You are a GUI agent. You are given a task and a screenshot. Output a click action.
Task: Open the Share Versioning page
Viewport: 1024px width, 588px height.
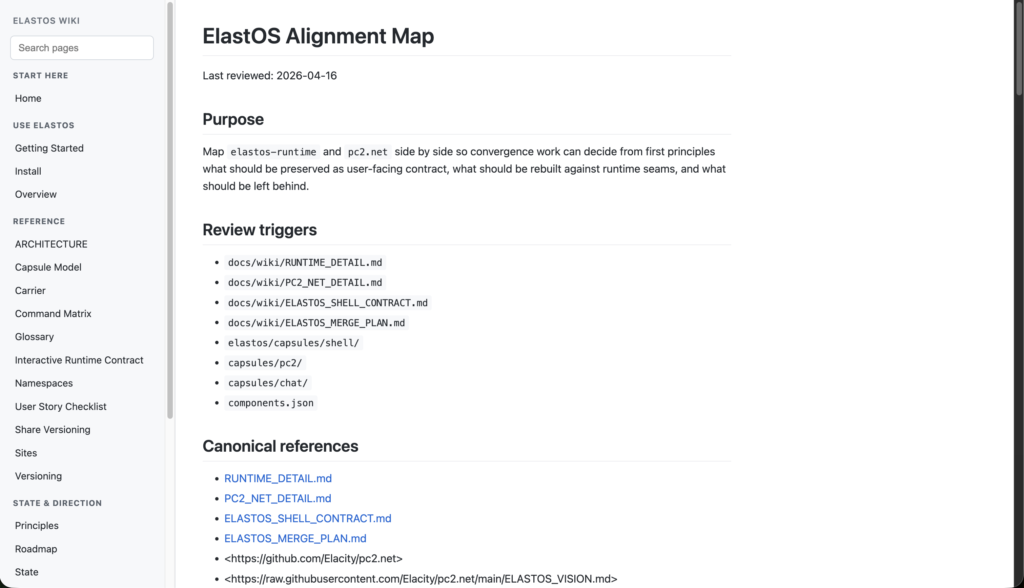tap(52, 429)
